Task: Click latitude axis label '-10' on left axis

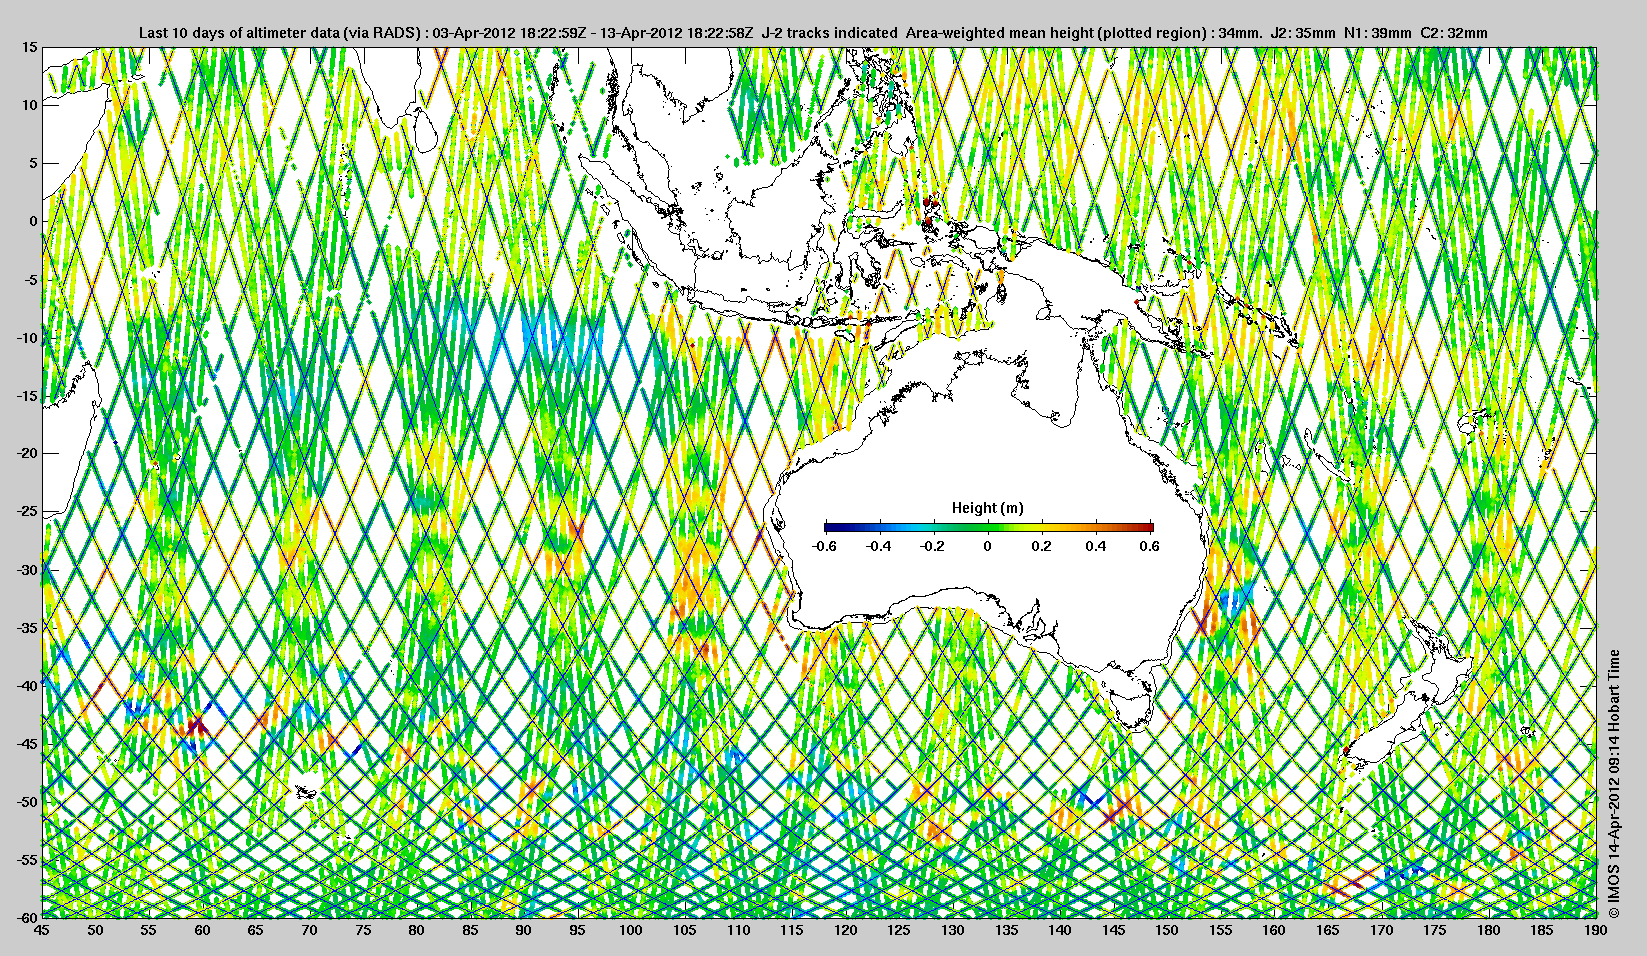Action: tap(26, 337)
